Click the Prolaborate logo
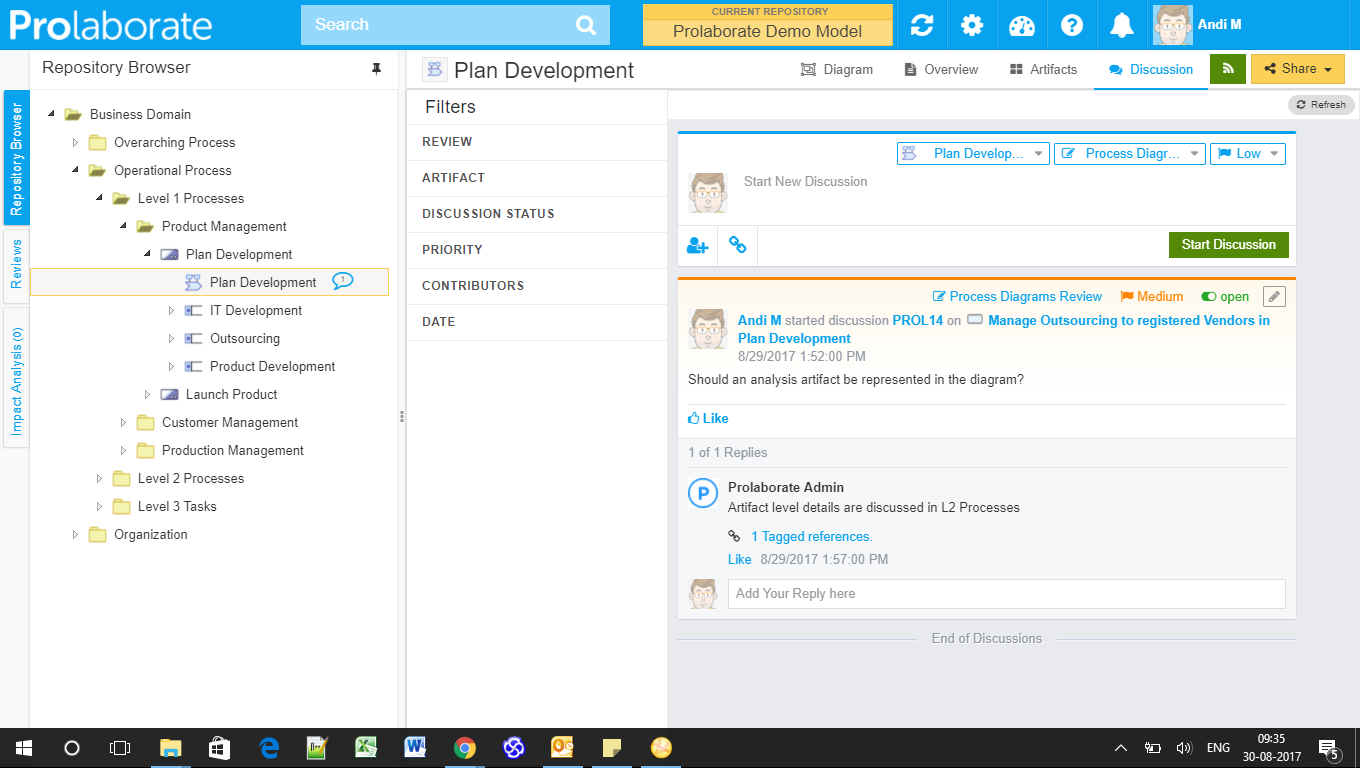1360x768 pixels. coord(111,25)
